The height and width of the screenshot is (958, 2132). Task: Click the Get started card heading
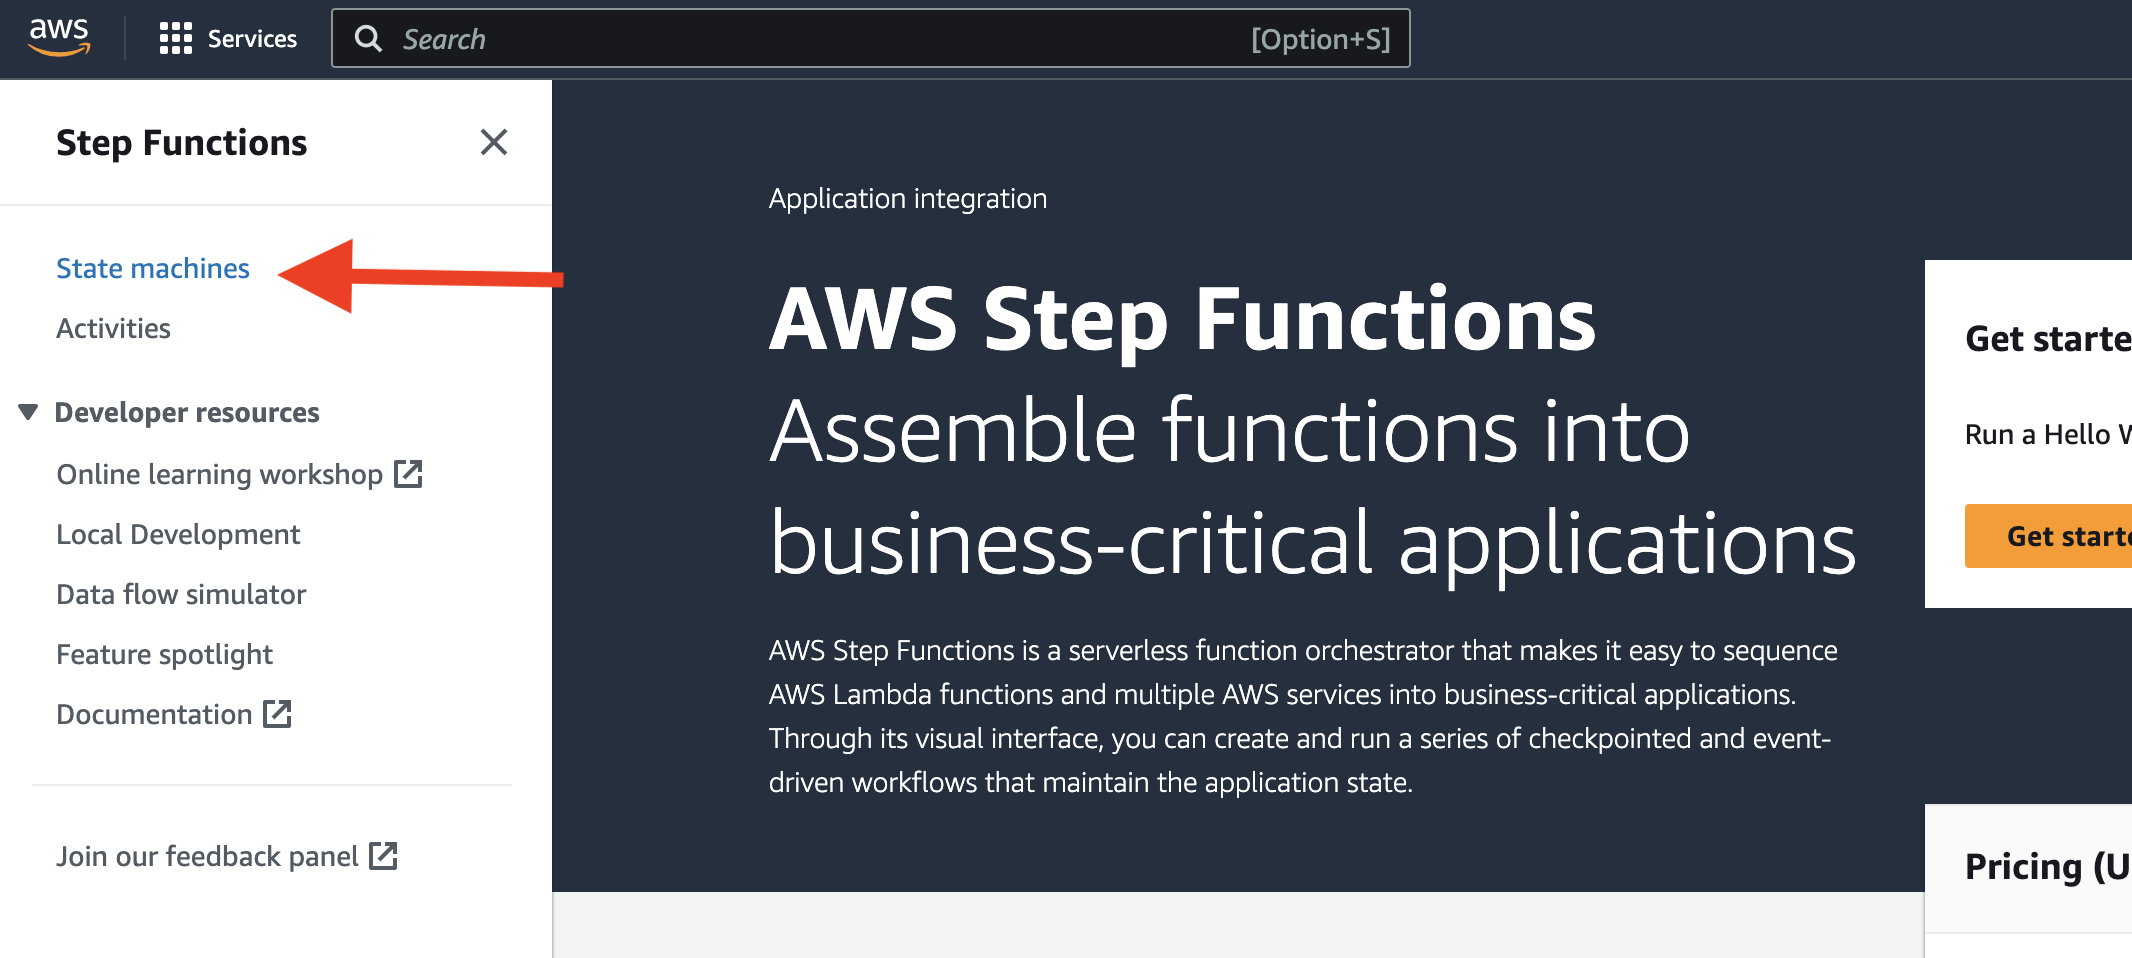click(x=2047, y=338)
